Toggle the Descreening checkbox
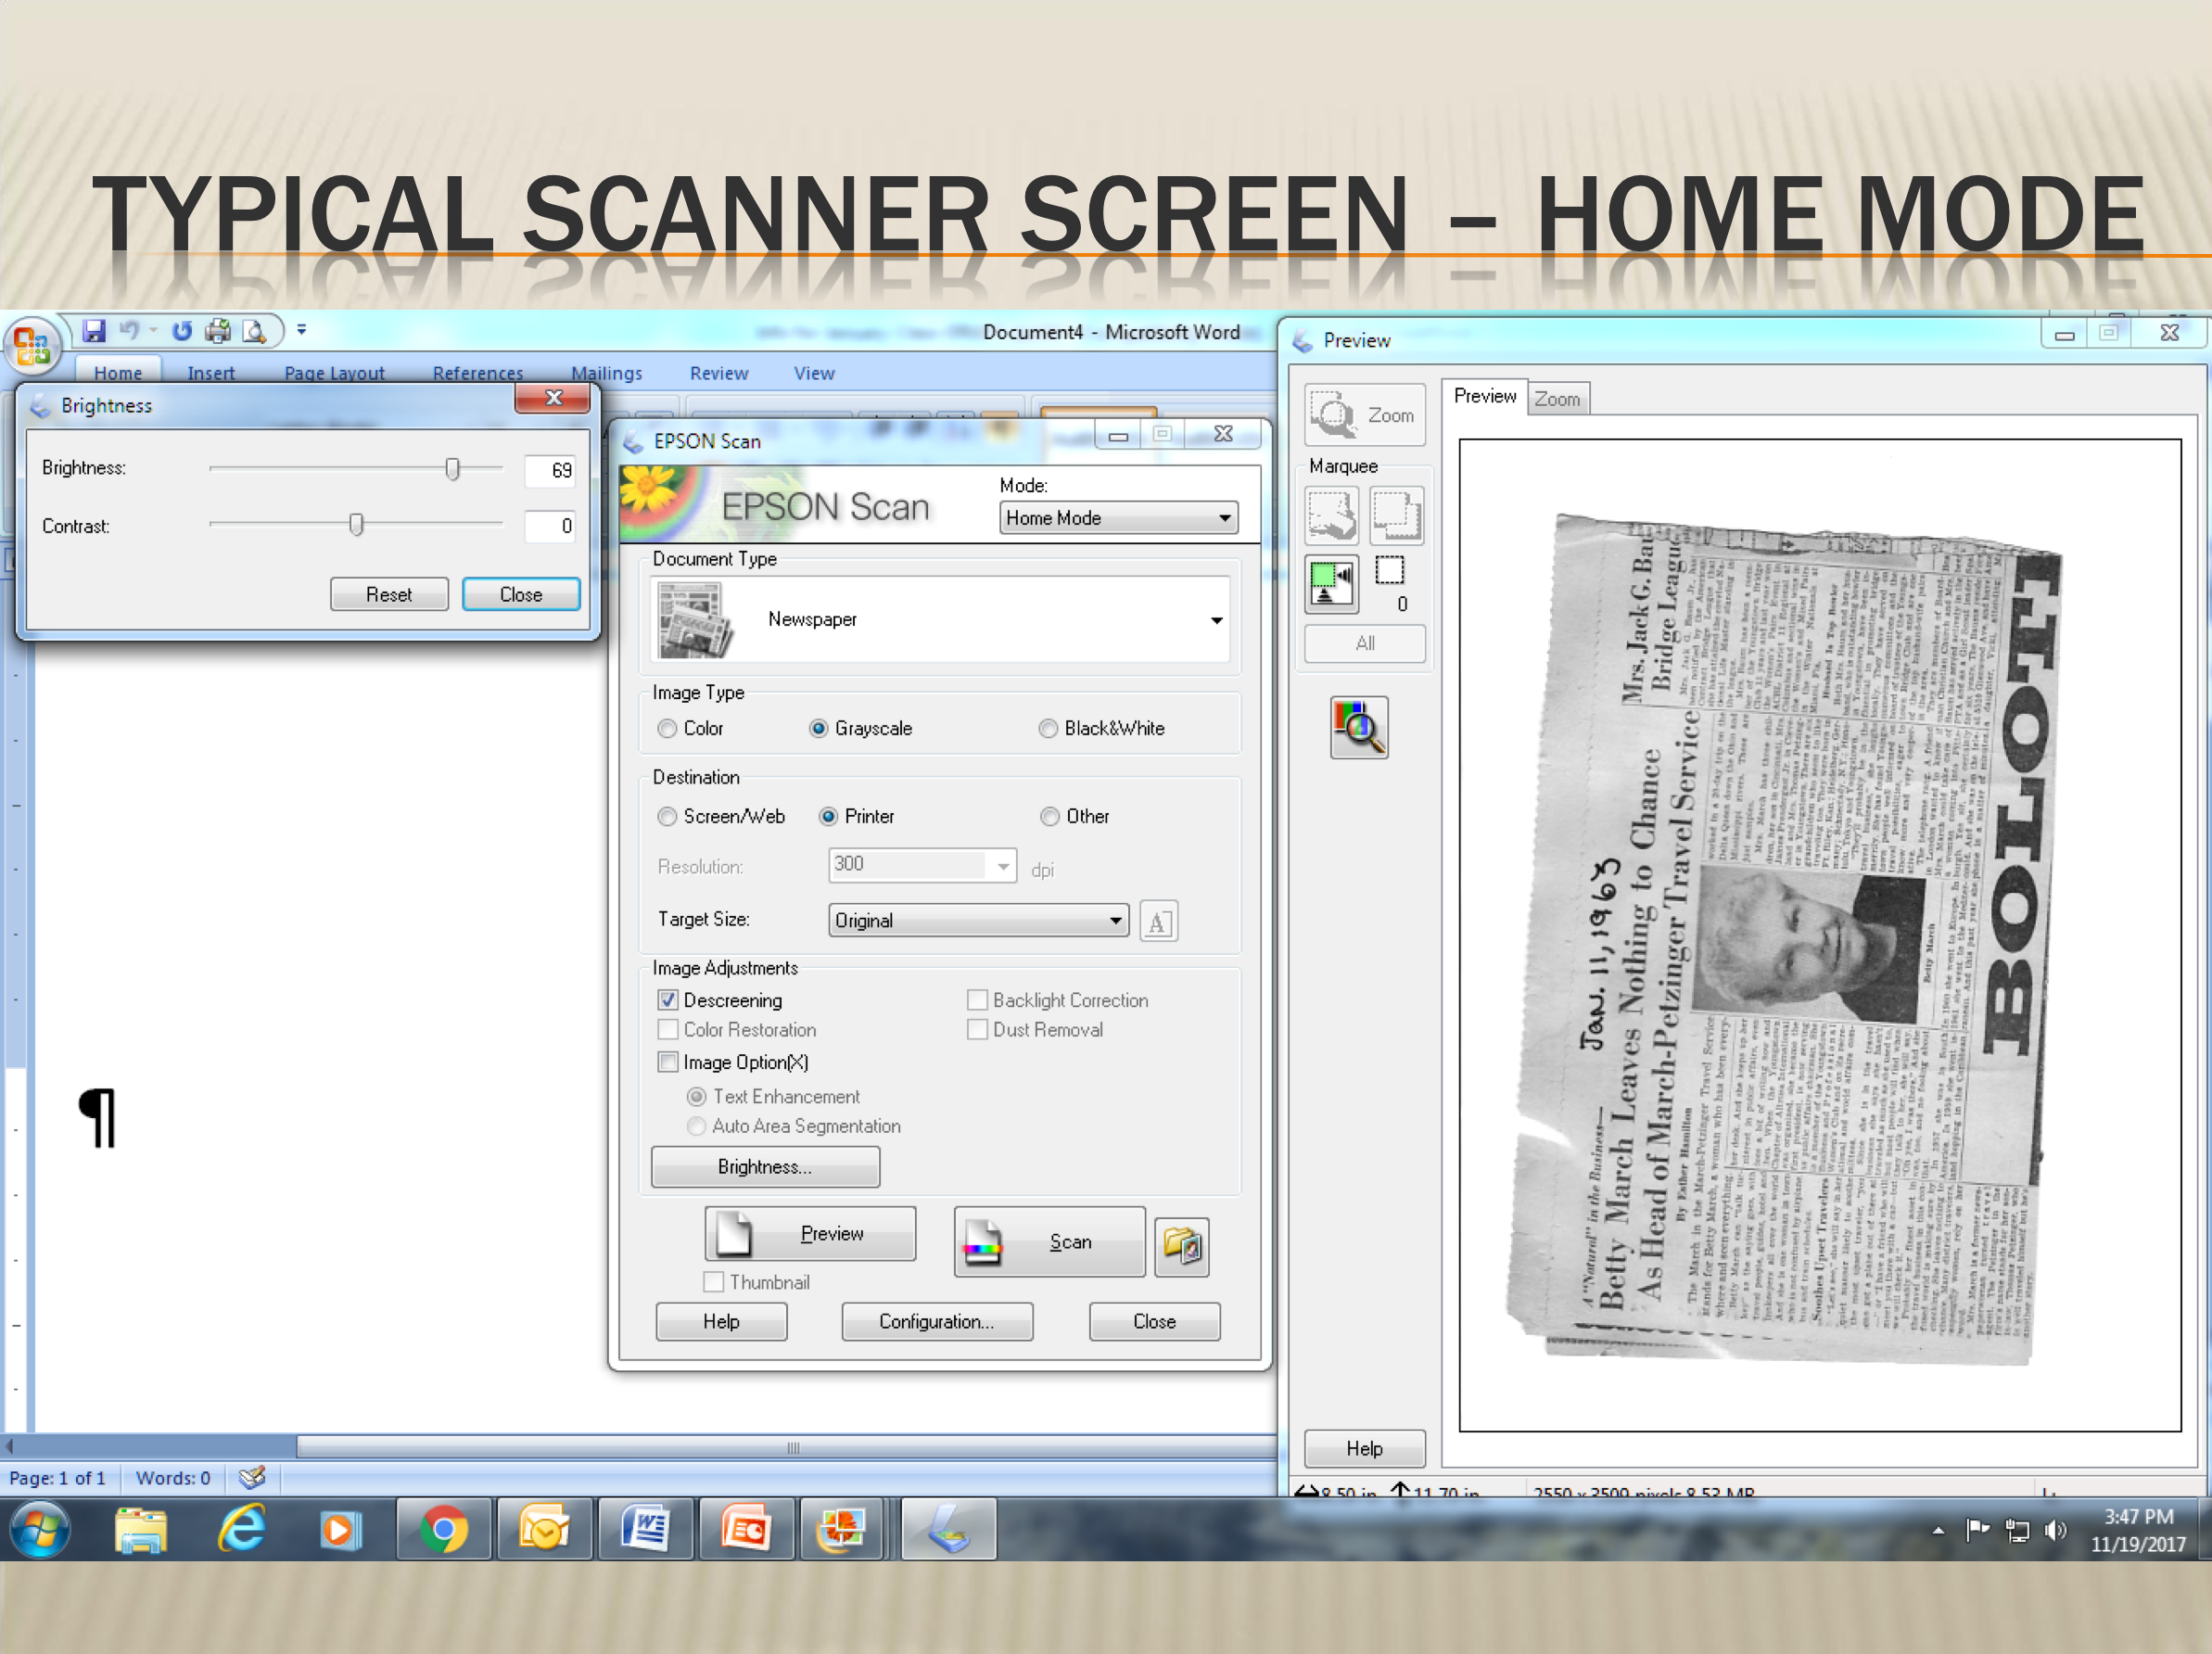 click(x=668, y=1000)
